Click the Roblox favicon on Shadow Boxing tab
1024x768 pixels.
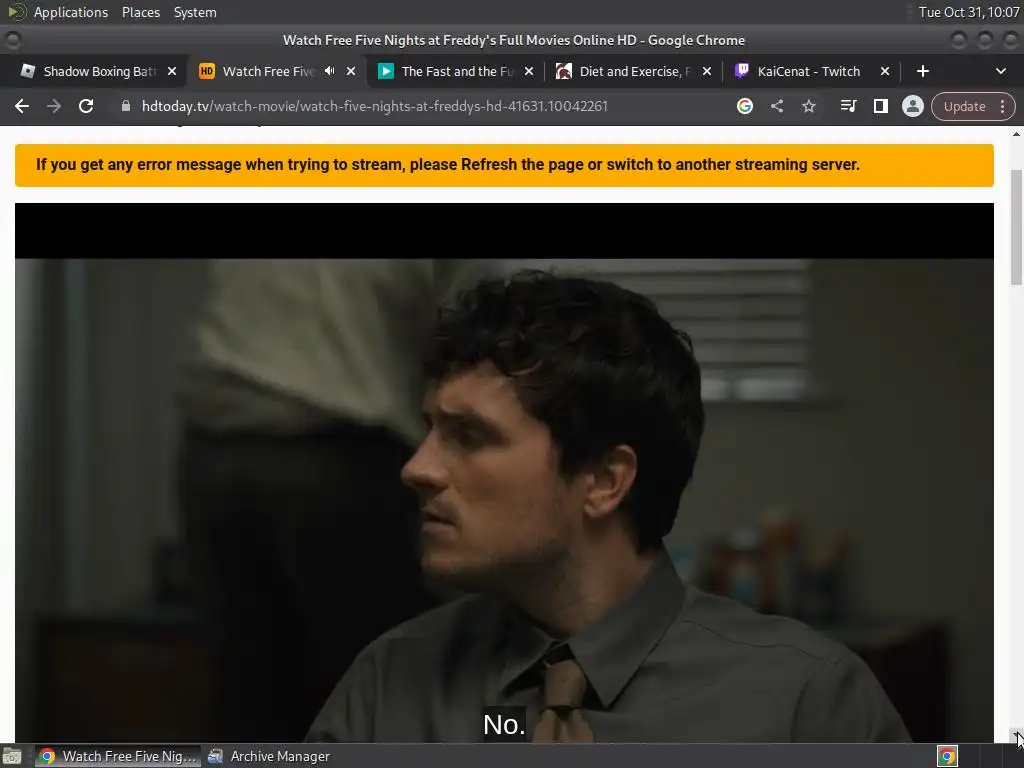coord(27,71)
